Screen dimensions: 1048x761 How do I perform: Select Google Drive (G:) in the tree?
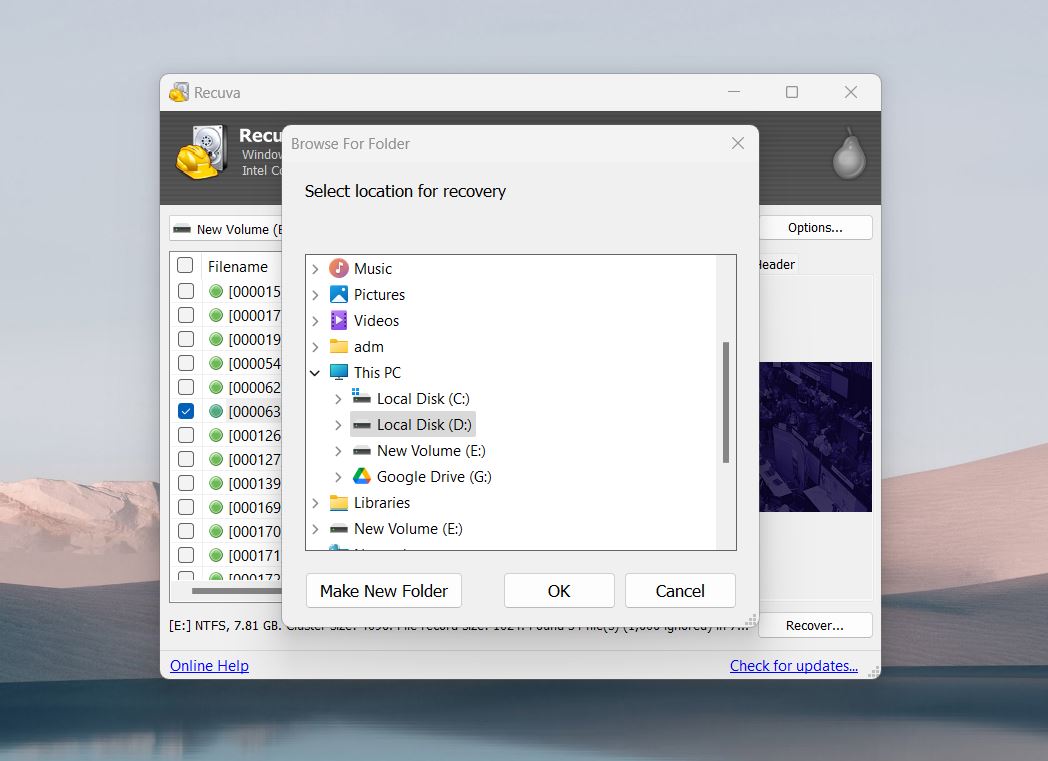pos(434,477)
